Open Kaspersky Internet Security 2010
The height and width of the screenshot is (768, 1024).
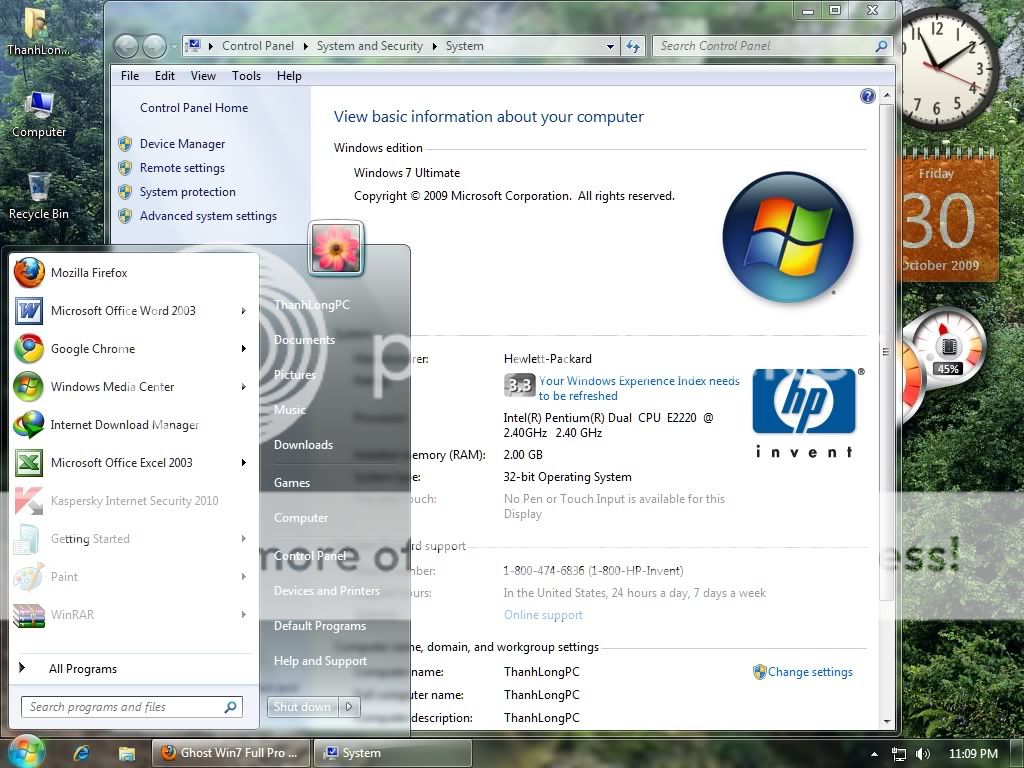(134, 501)
